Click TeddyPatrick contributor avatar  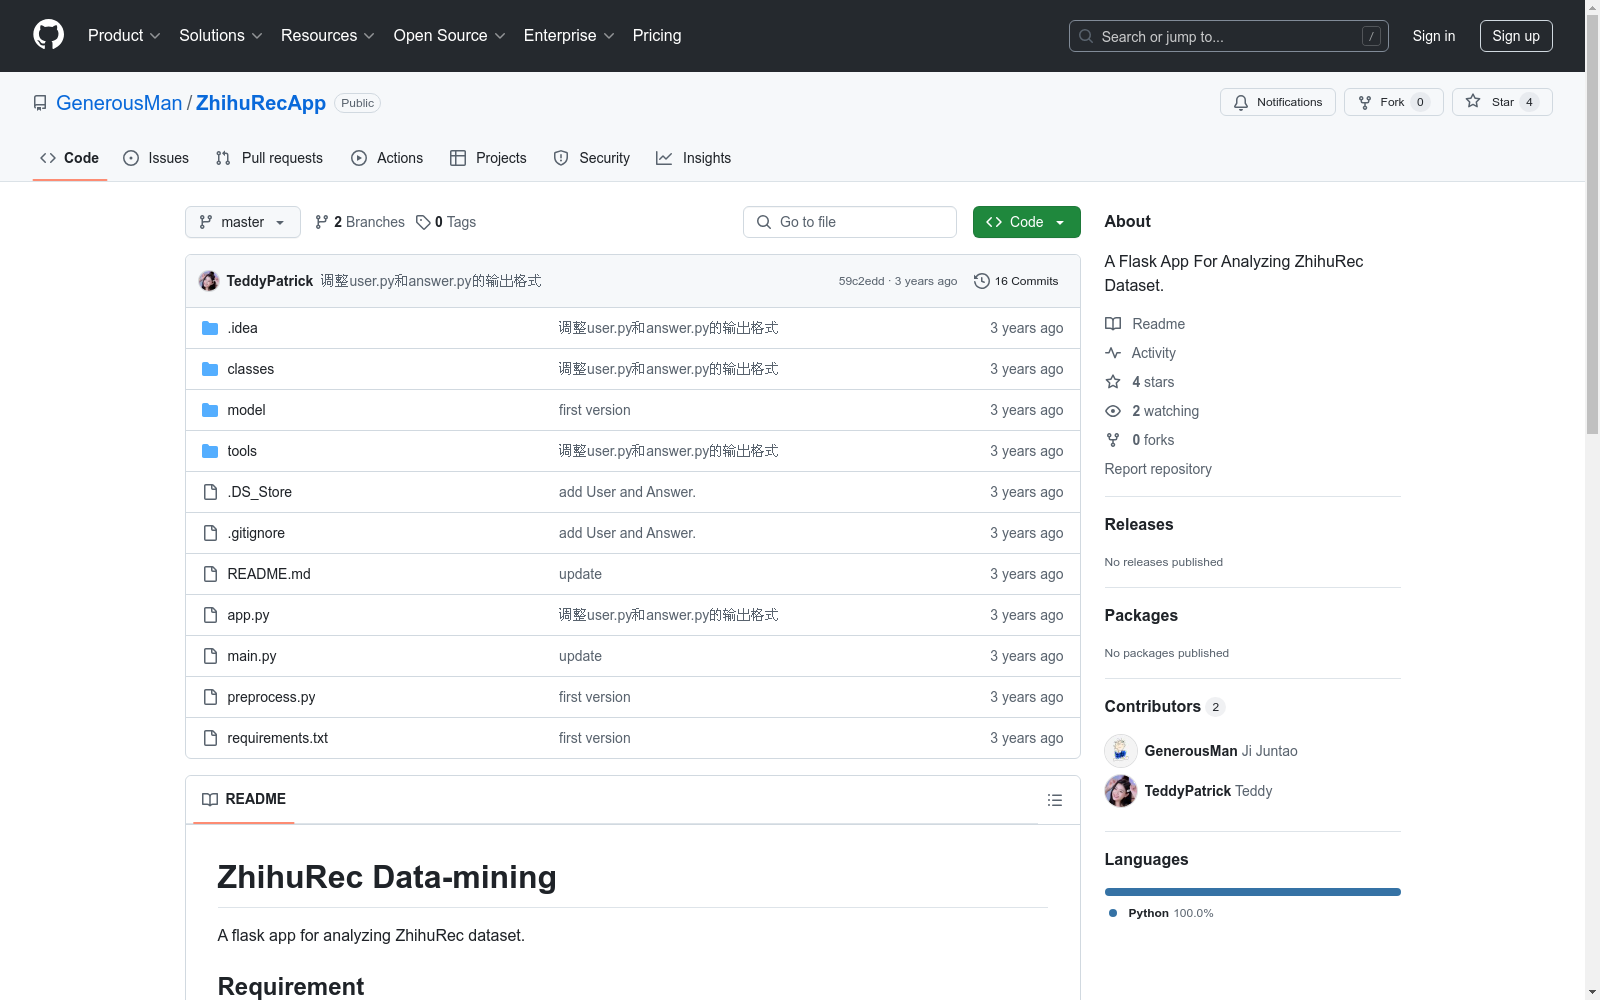pos(1121,791)
